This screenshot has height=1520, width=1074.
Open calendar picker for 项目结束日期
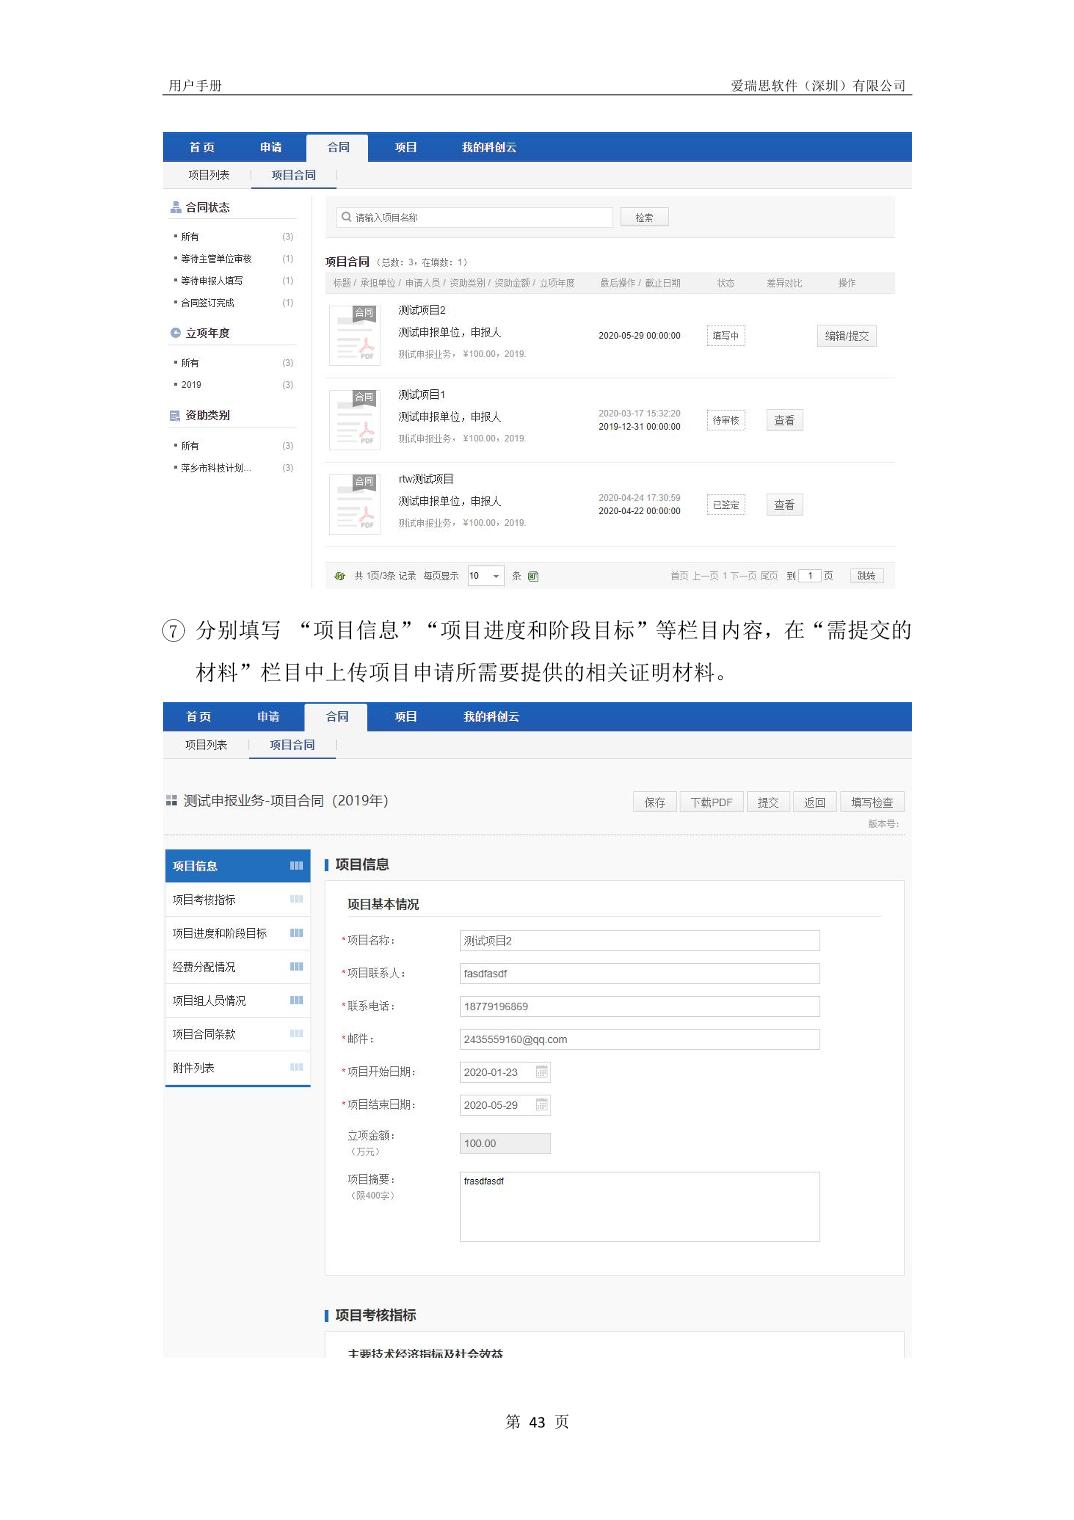coord(541,1105)
